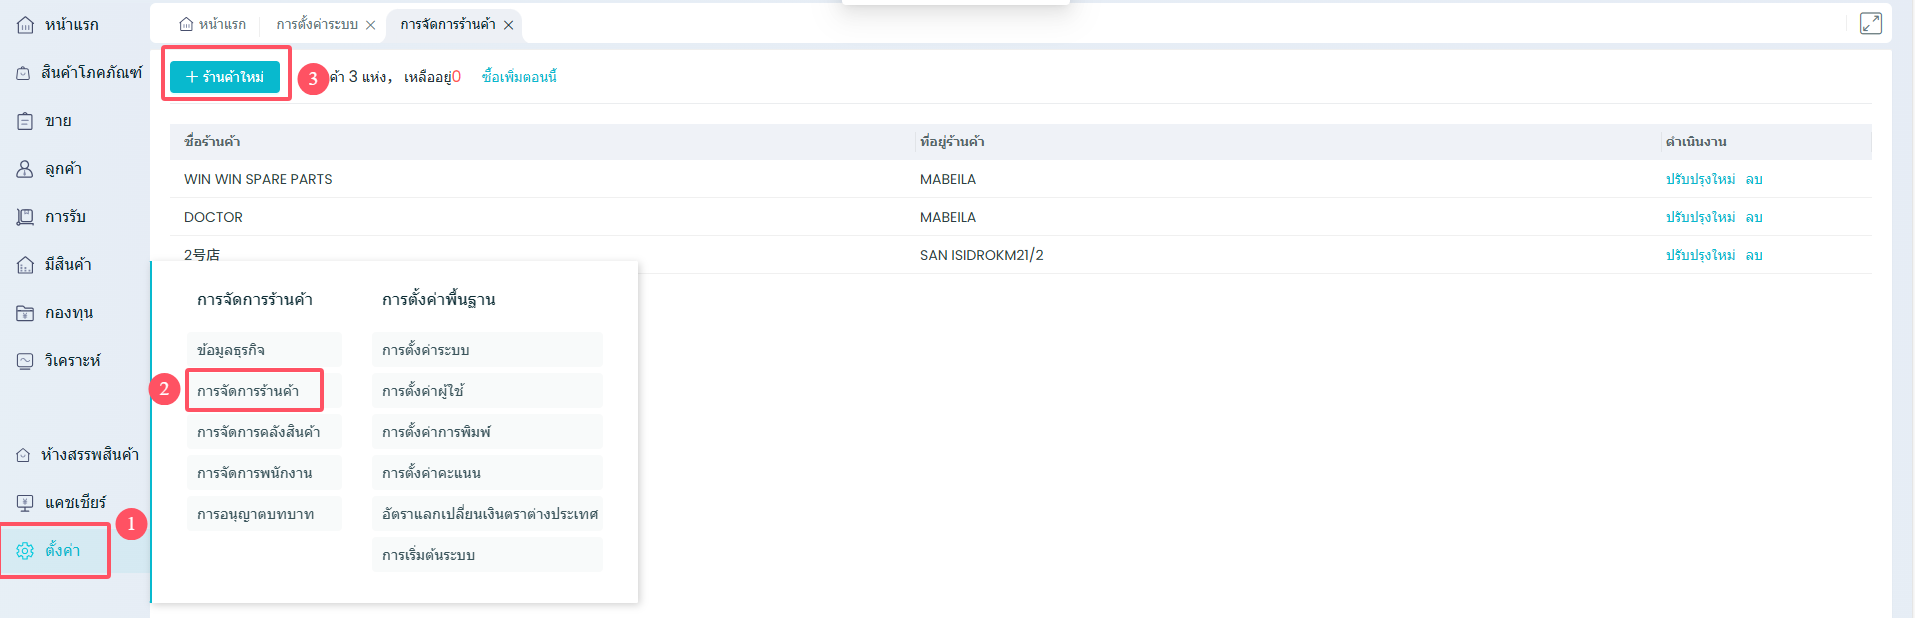Open การจัดการพนักงาน in the menu
Viewport: 1915px width, 618px height.
point(255,473)
